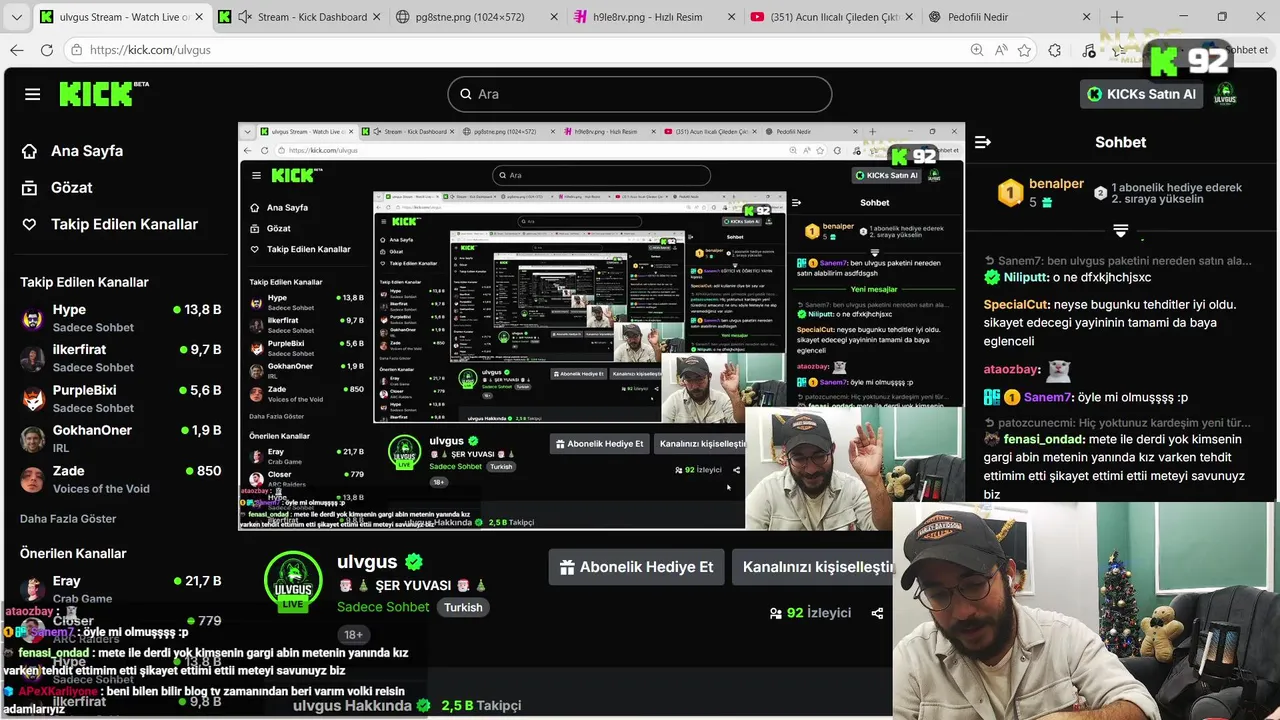Click the browser back arrow

click(17, 50)
